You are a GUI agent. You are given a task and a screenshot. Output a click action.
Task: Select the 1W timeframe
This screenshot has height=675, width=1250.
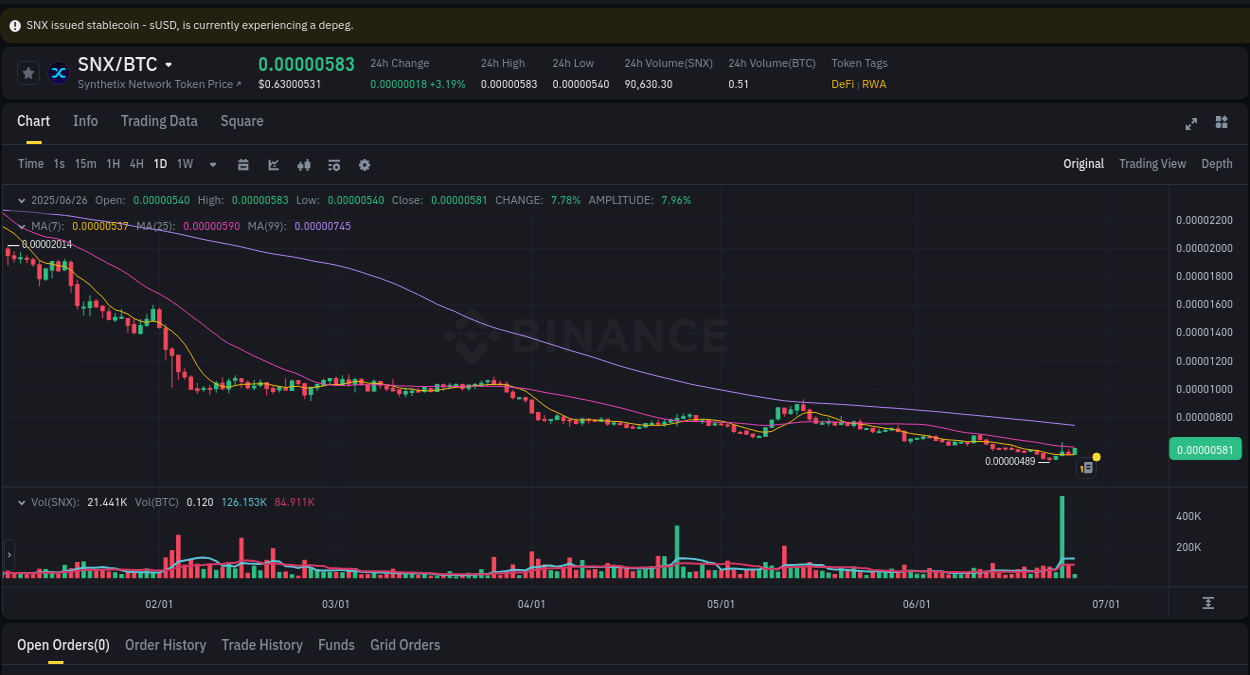tap(184, 164)
